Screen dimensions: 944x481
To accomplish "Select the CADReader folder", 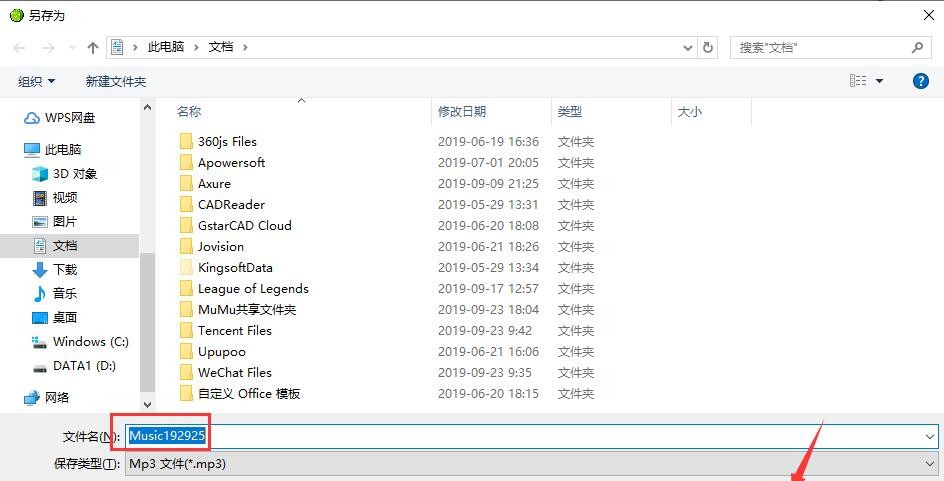I will click(231, 205).
